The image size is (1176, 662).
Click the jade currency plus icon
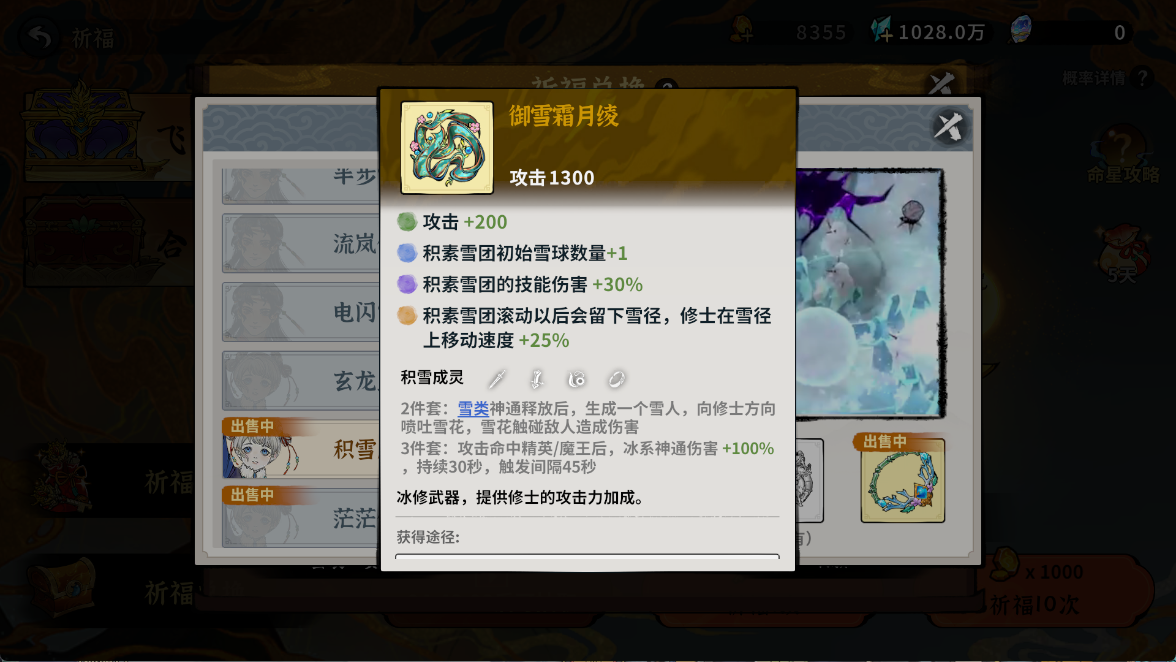[882, 31]
